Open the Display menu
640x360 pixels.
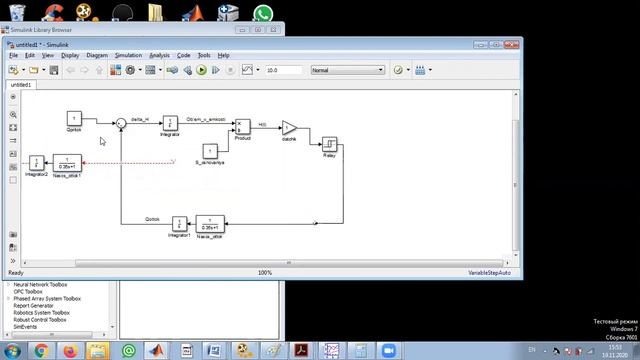70,55
